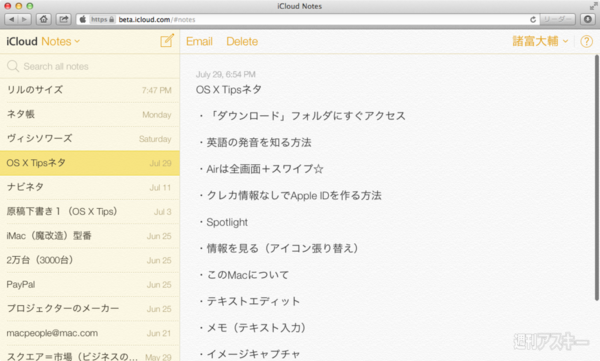
Task: Click the note title OS X Tipsネタ in editor
Action: [x=228, y=90]
